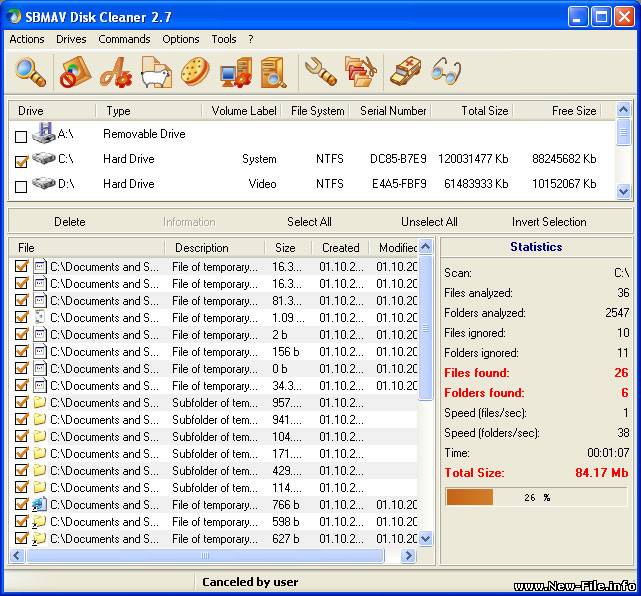
Task: Click folder icon of the 957 size row
Action: [x=40, y=402]
